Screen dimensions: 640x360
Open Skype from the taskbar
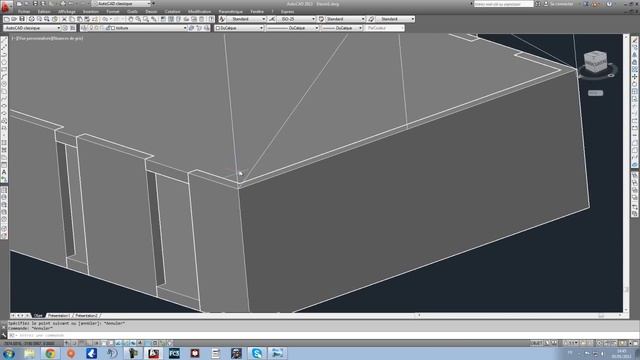(x=257, y=353)
